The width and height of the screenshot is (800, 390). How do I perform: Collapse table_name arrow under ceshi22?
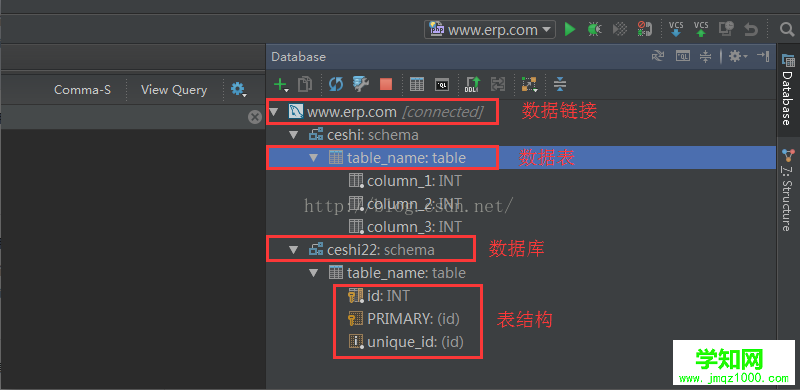[x=313, y=273]
